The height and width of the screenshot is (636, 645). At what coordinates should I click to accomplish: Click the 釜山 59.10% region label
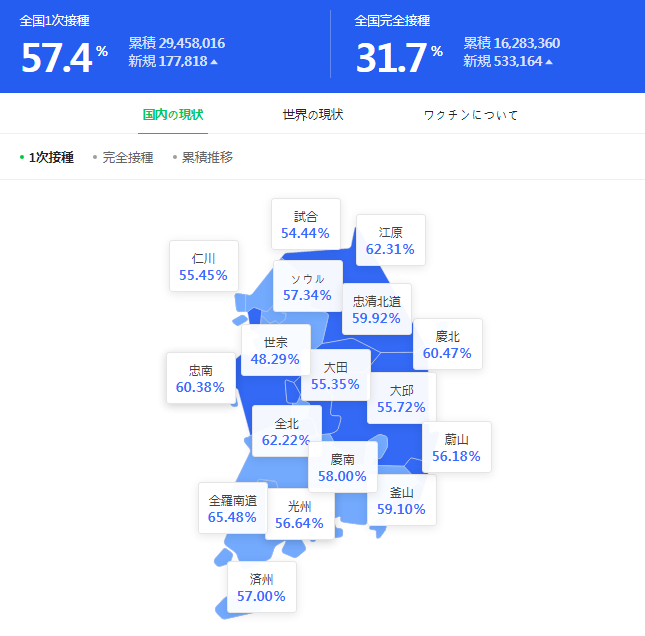point(401,500)
